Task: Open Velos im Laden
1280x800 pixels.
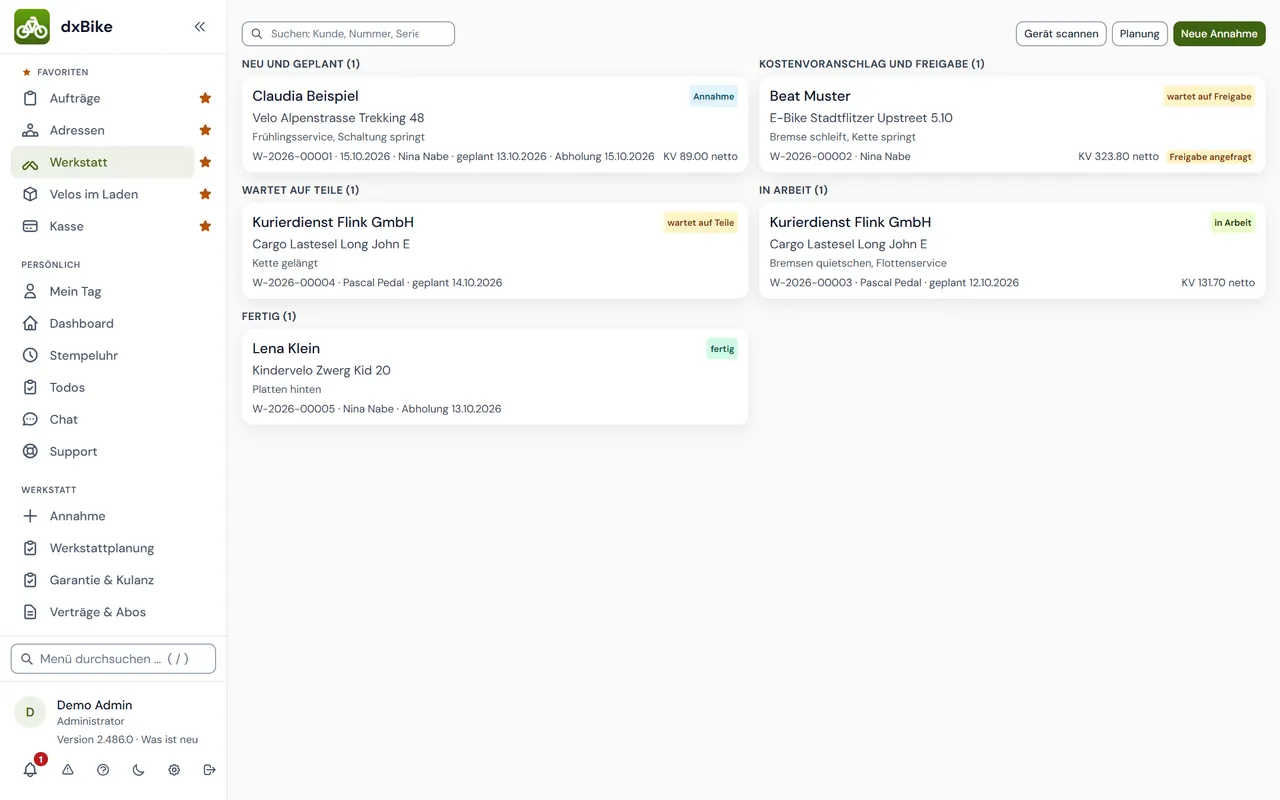Action: 103,194
